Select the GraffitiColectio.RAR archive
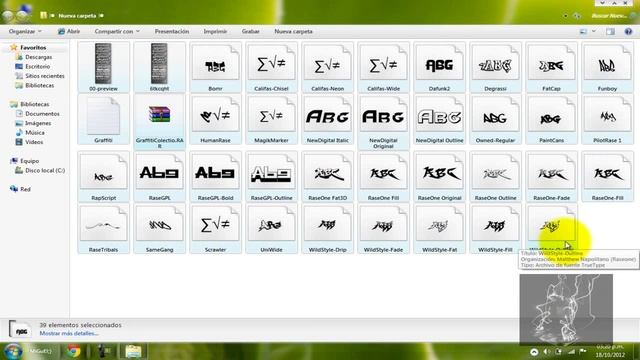The width and height of the screenshot is (640, 360). (x=159, y=122)
